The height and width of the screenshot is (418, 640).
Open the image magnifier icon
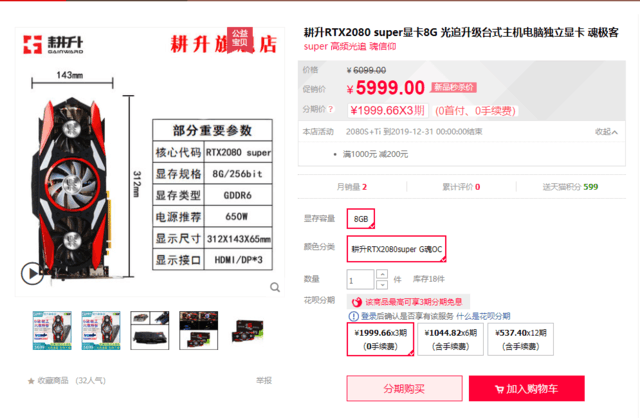[x=275, y=287]
